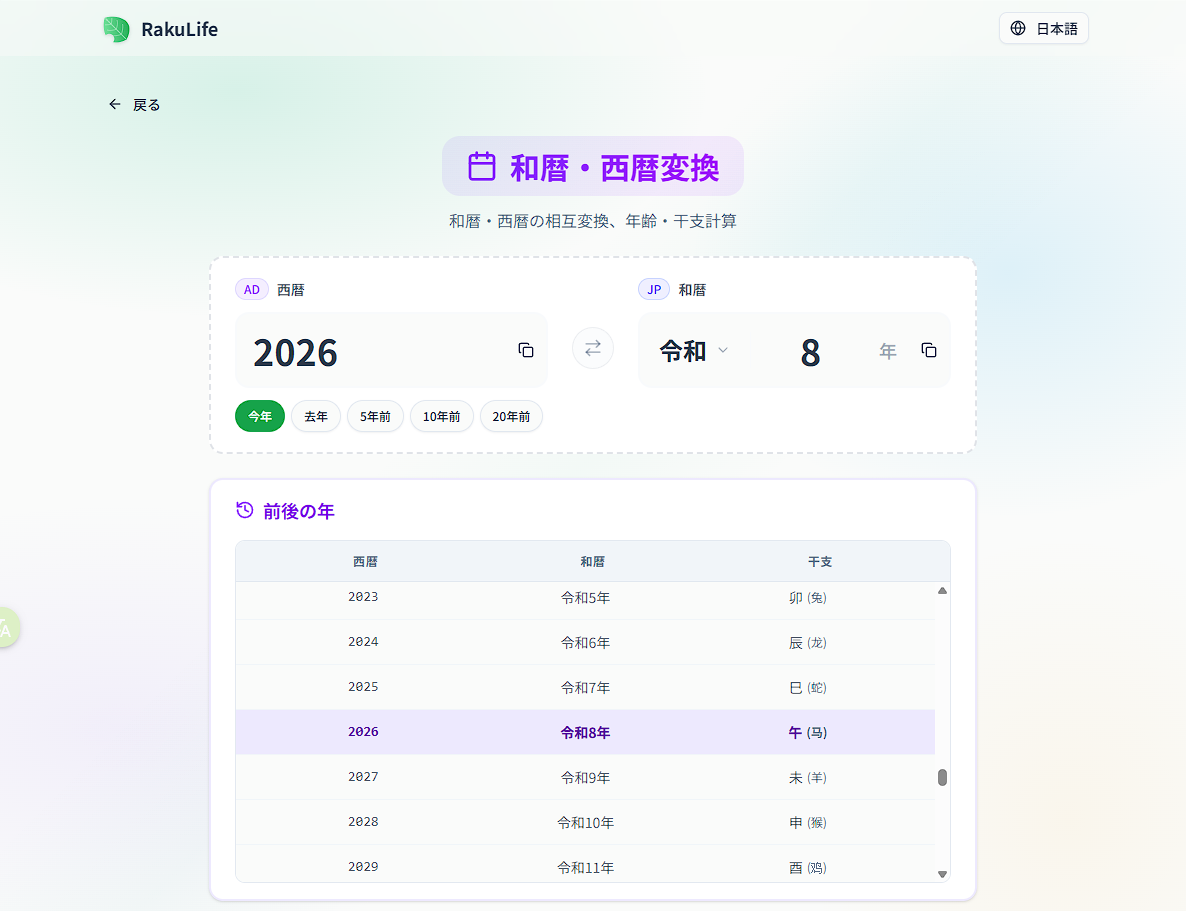Click the history clock icon
The height and width of the screenshot is (911, 1186).
(244, 511)
